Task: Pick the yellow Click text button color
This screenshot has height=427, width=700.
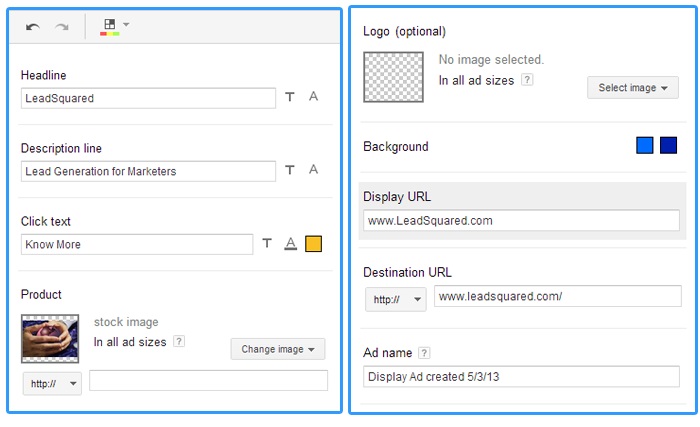Action: pyautogui.click(x=313, y=244)
